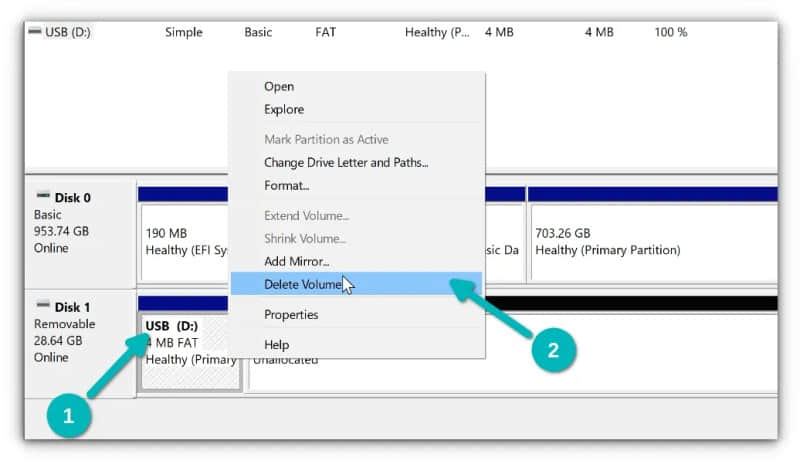Image resolution: width=800 pixels, height=464 pixels.
Task: Click the Healthy (P... status cell
Action: (x=437, y=32)
